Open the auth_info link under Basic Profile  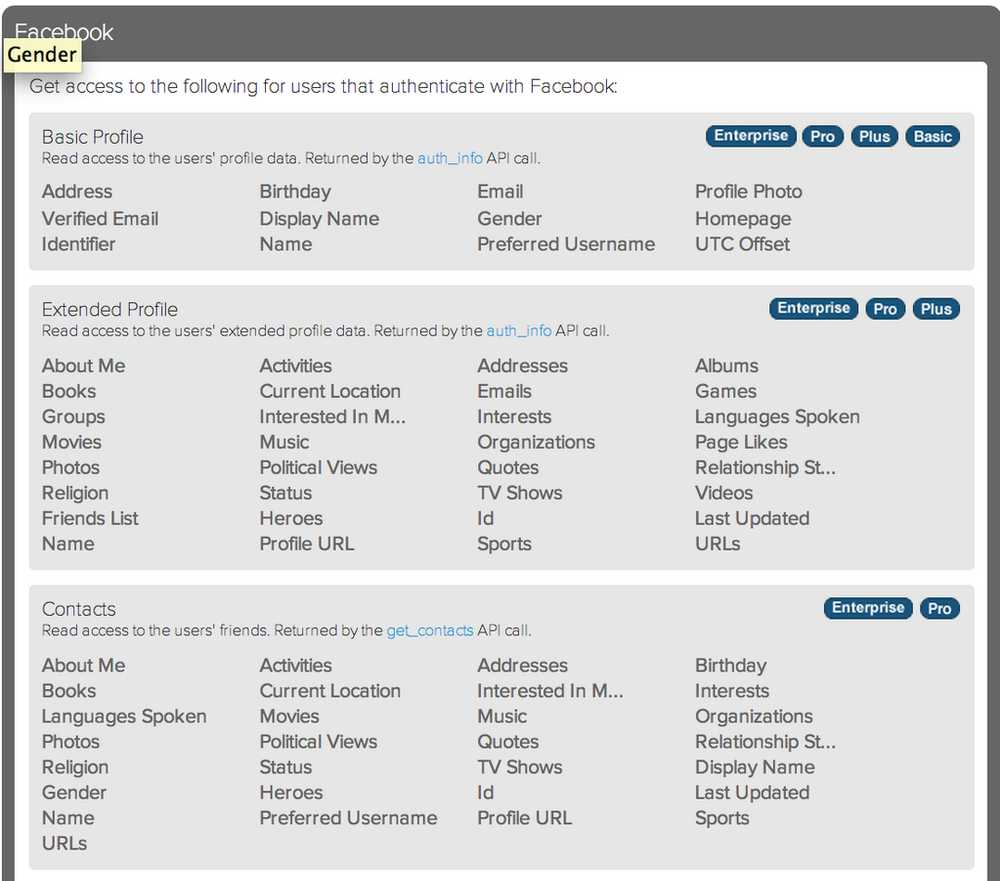click(450, 158)
